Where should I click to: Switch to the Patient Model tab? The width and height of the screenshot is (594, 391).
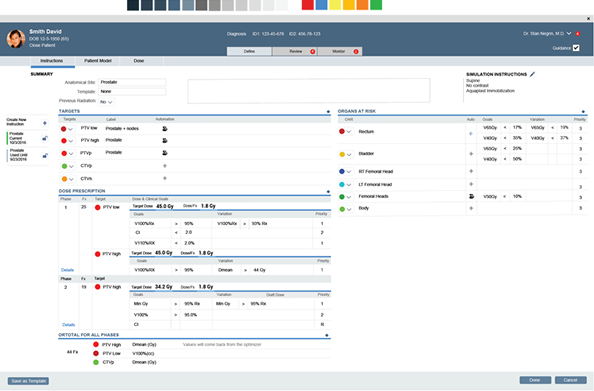pos(98,61)
